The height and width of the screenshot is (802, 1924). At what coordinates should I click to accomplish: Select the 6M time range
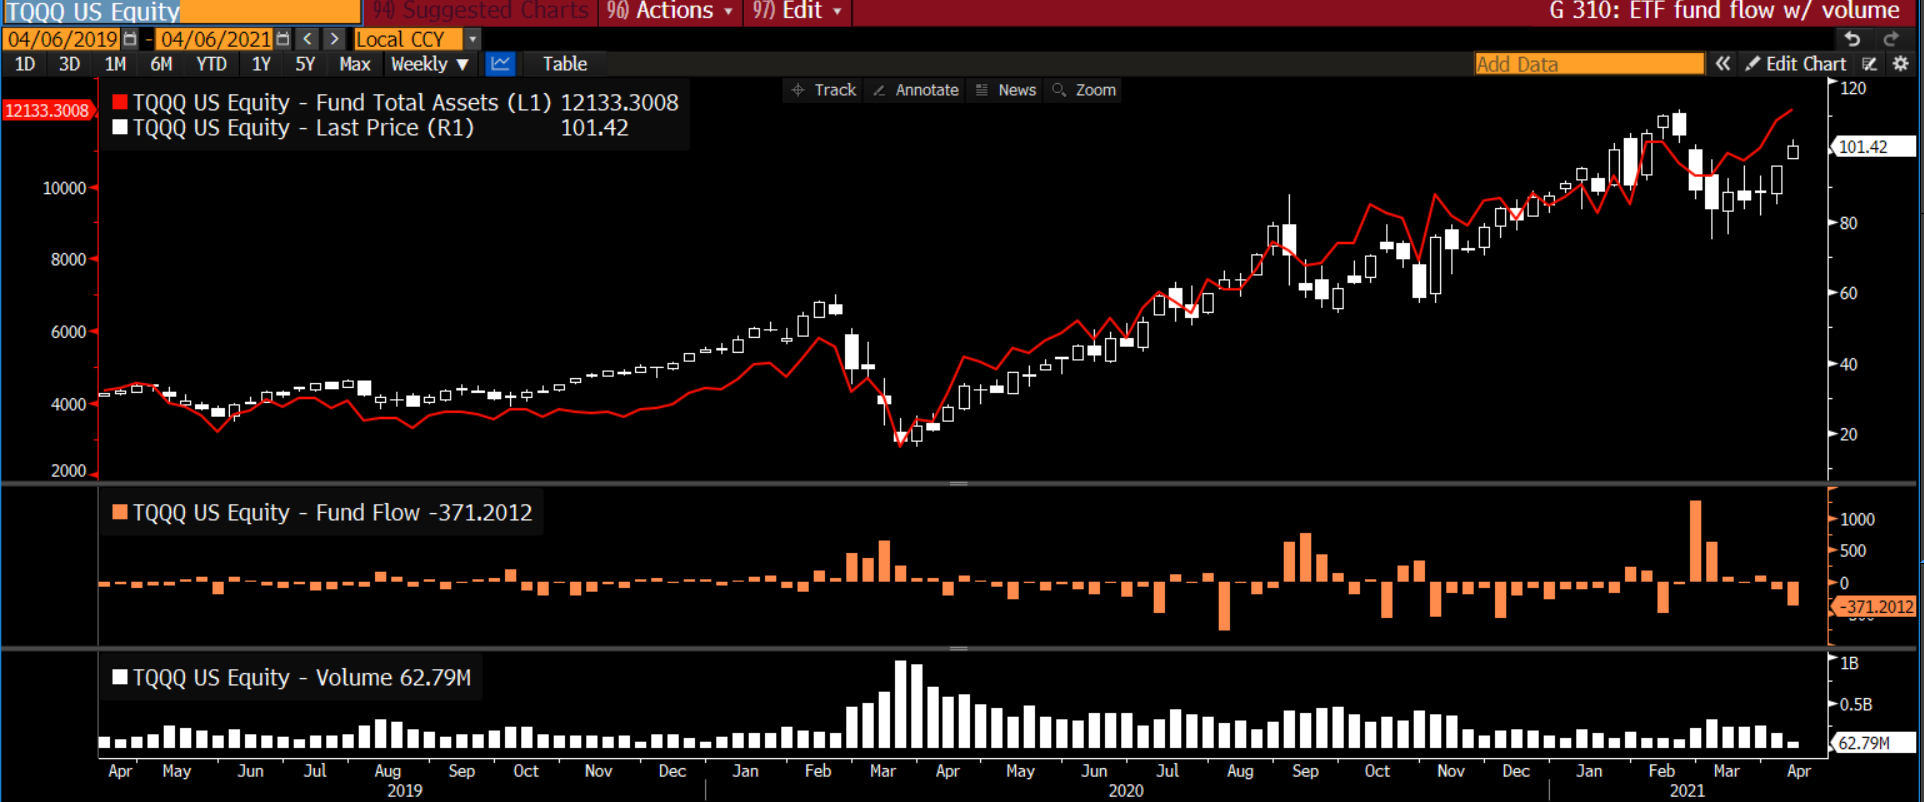[x=161, y=64]
